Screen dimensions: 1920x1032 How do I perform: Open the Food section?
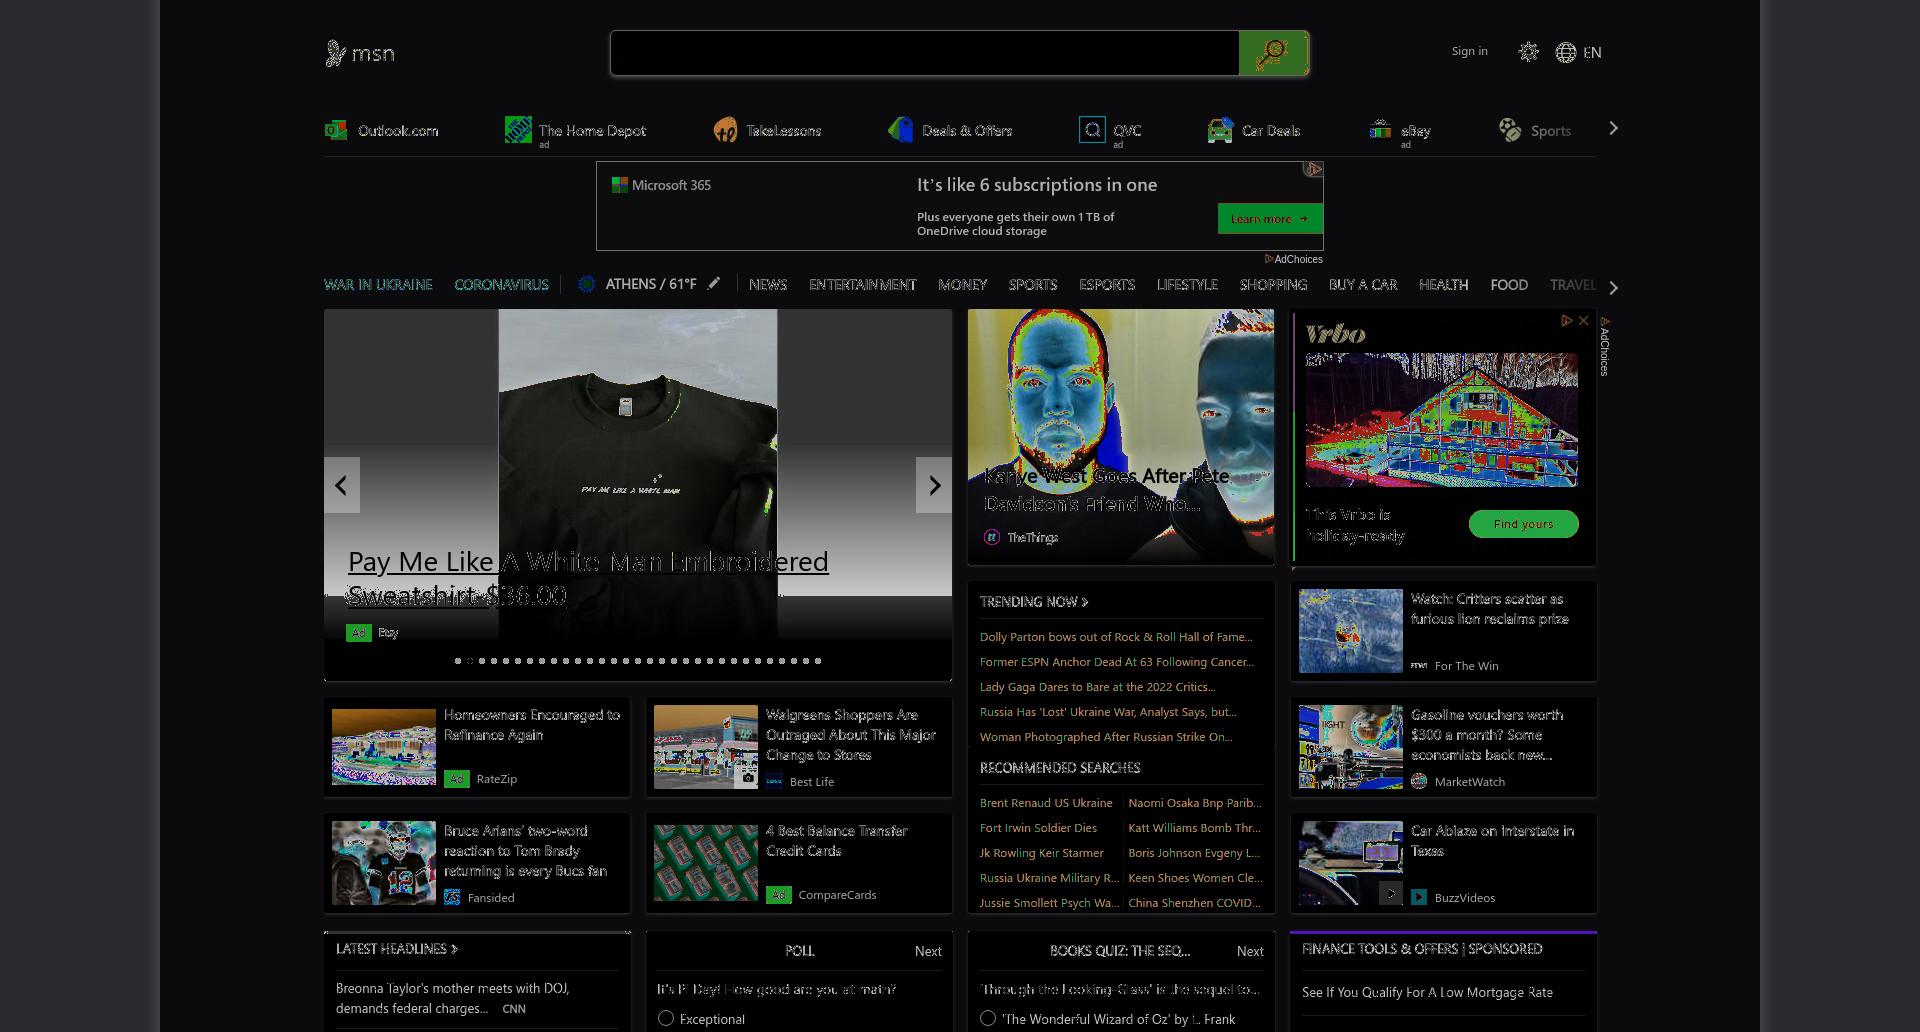(x=1509, y=284)
